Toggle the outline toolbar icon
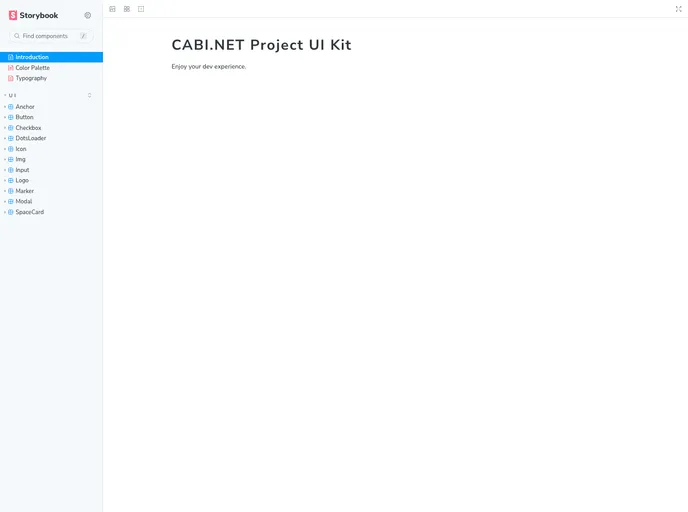Screen dimensions: 688x512 (141, 9)
